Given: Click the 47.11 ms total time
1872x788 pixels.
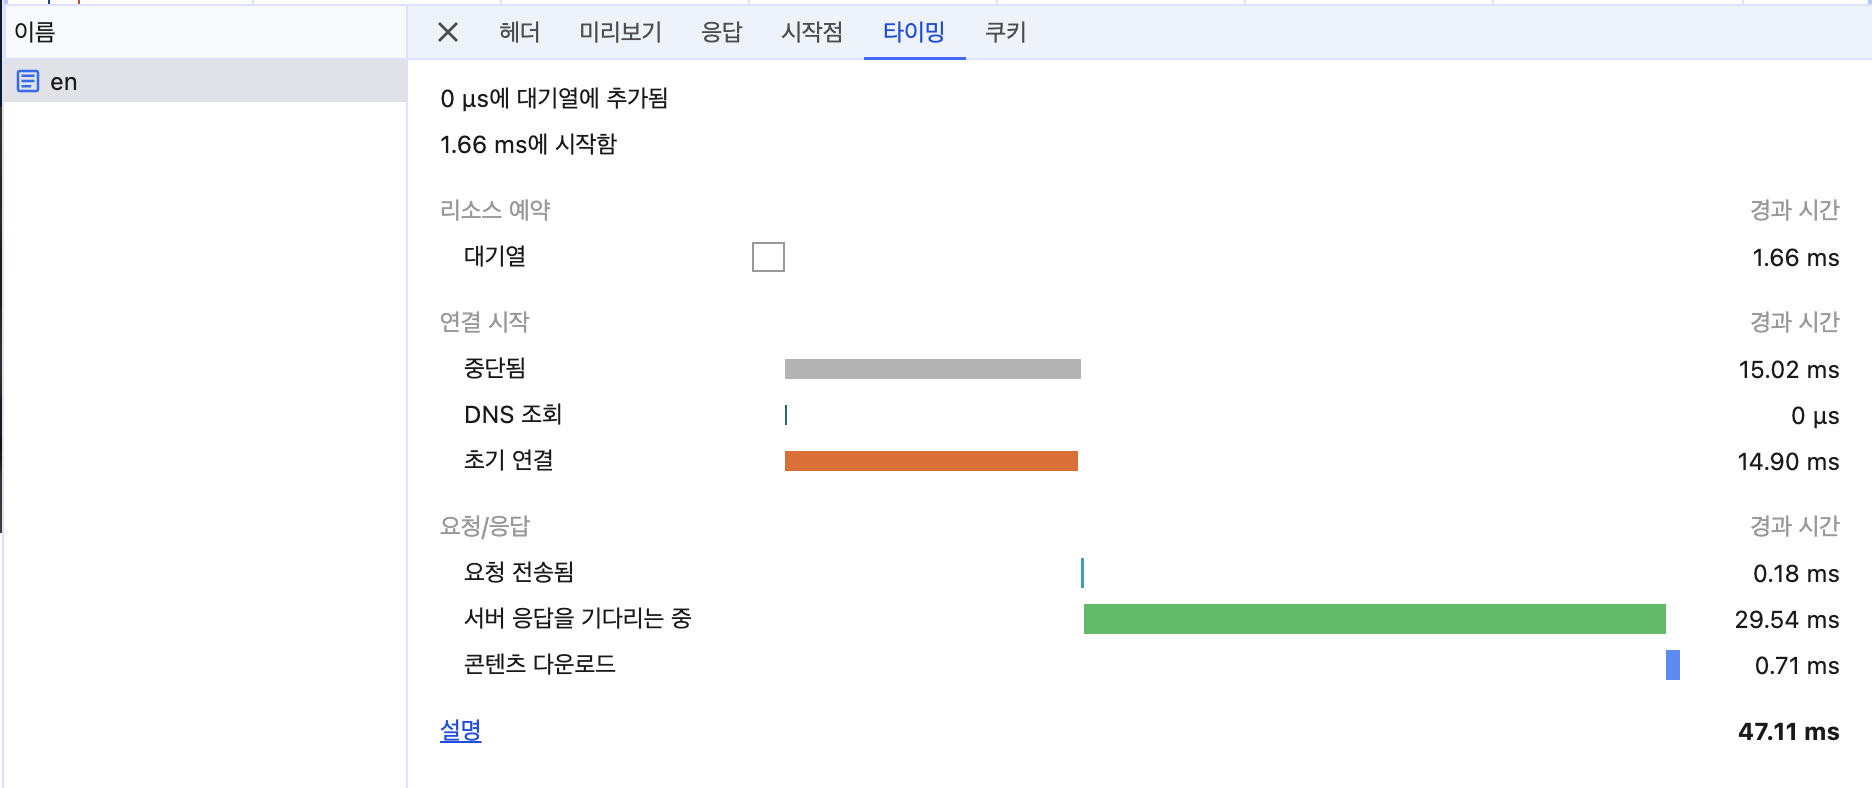Looking at the screenshot, I should [1788, 732].
